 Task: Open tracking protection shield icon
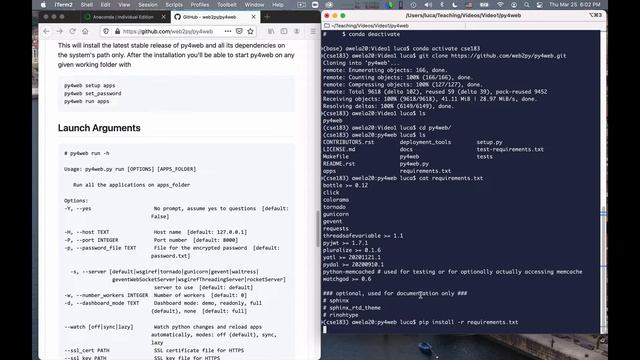point(106,31)
